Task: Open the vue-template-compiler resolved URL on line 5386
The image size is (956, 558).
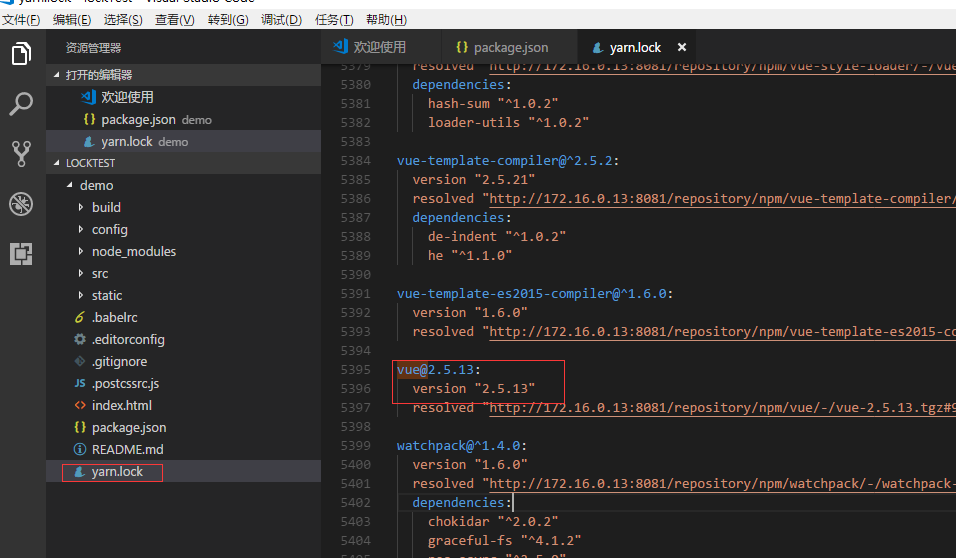Action: click(722, 199)
